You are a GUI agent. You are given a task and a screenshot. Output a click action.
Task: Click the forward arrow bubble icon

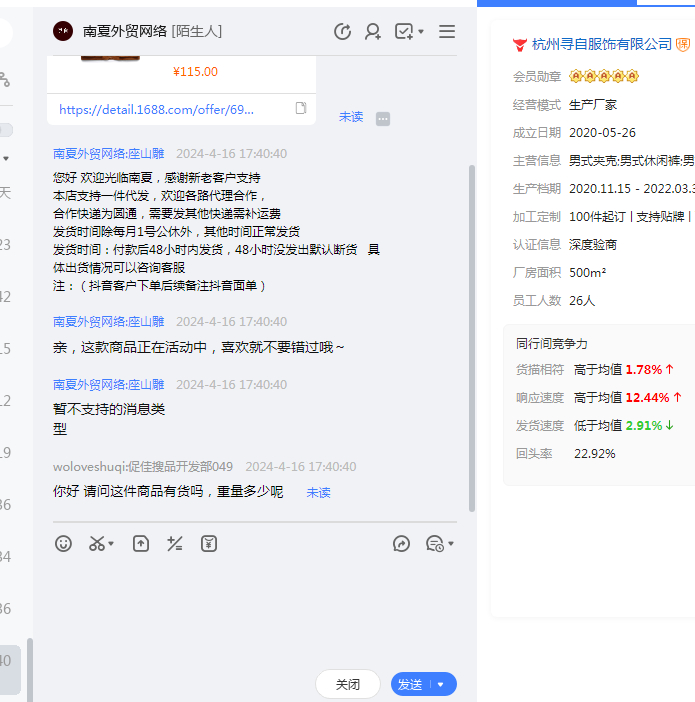(x=401, y=544)
